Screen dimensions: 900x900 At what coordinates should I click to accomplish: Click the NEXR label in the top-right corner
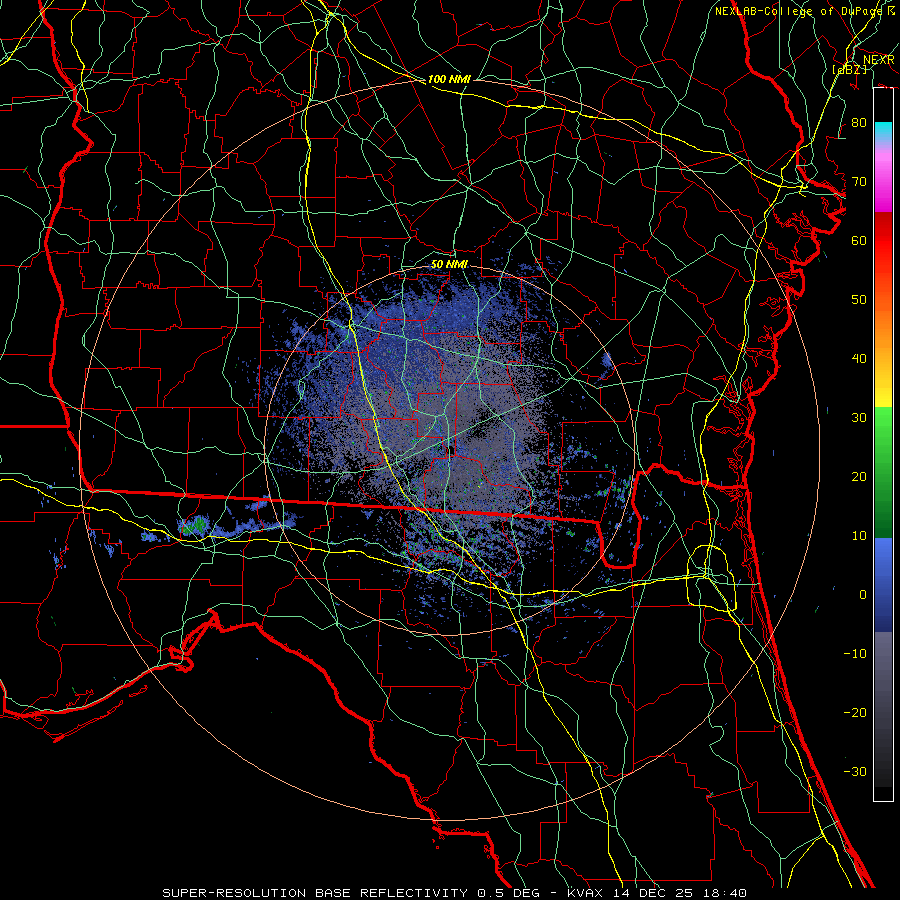pyautogui.click(x=879, y=60)
